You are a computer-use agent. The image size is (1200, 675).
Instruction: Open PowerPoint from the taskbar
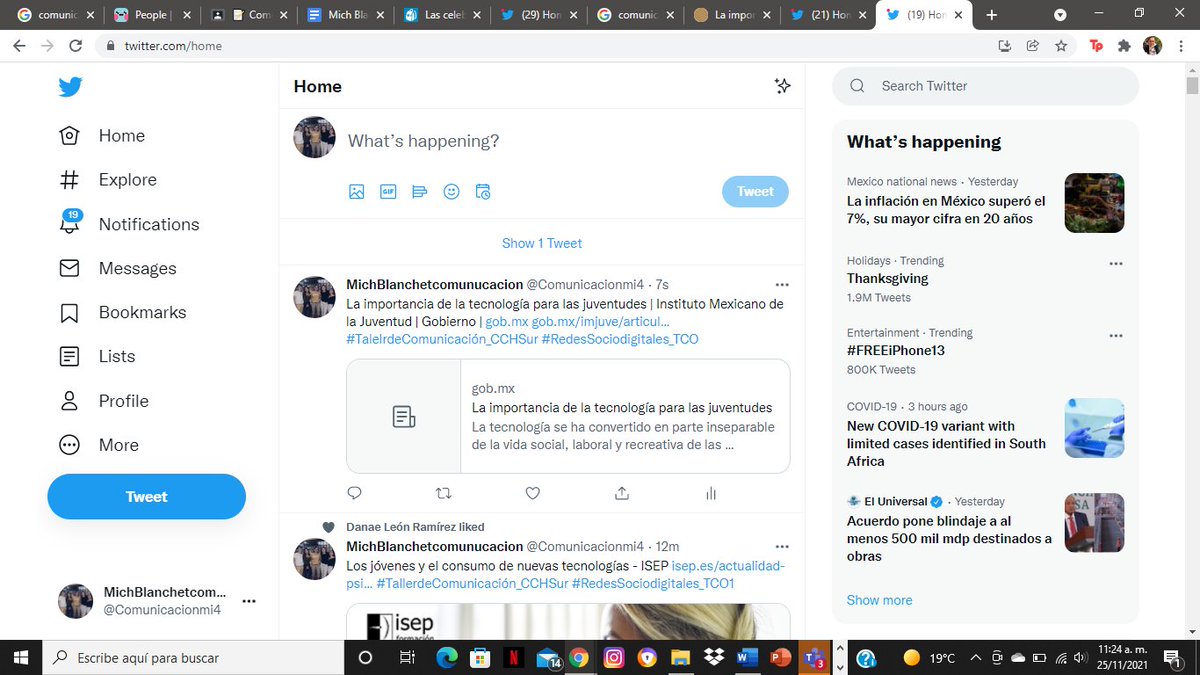(x=781, y=658)
